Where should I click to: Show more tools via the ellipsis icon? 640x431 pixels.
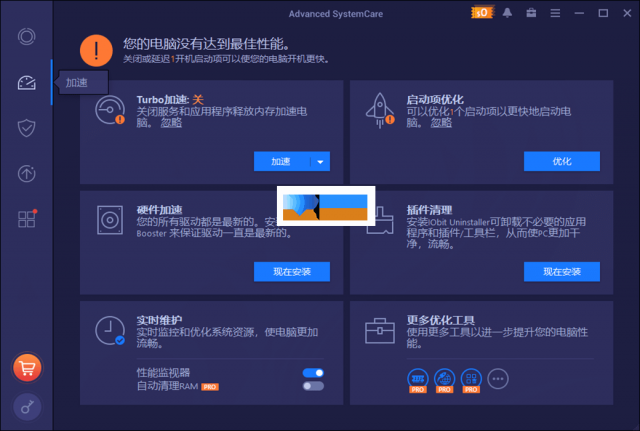[x=498, y=379]
